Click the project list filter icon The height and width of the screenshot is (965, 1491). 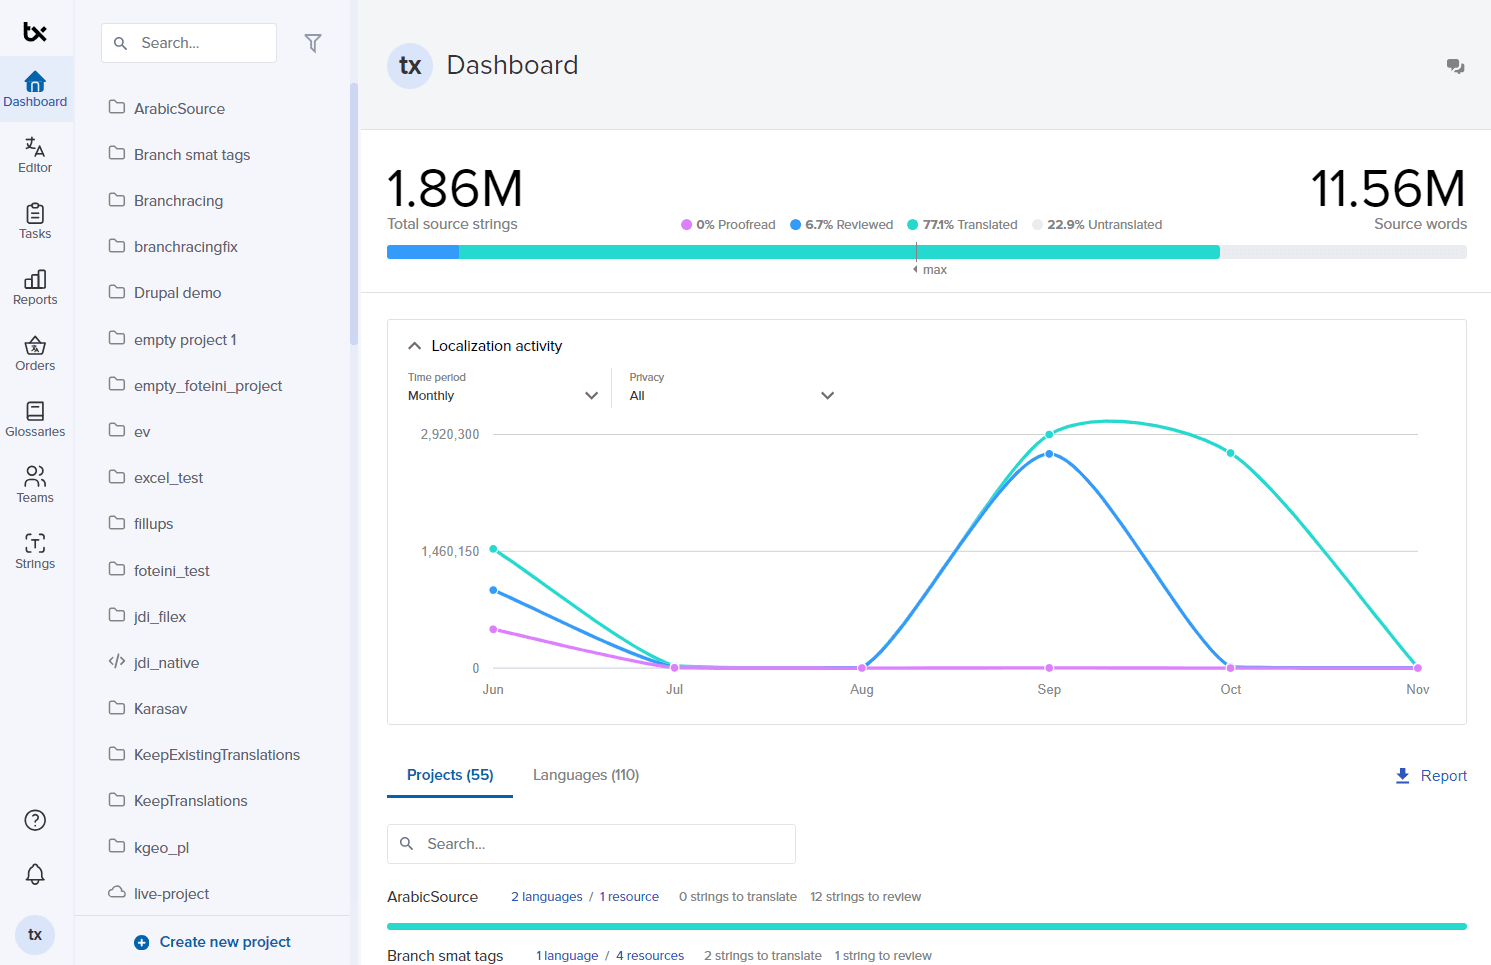click(313, 43)
